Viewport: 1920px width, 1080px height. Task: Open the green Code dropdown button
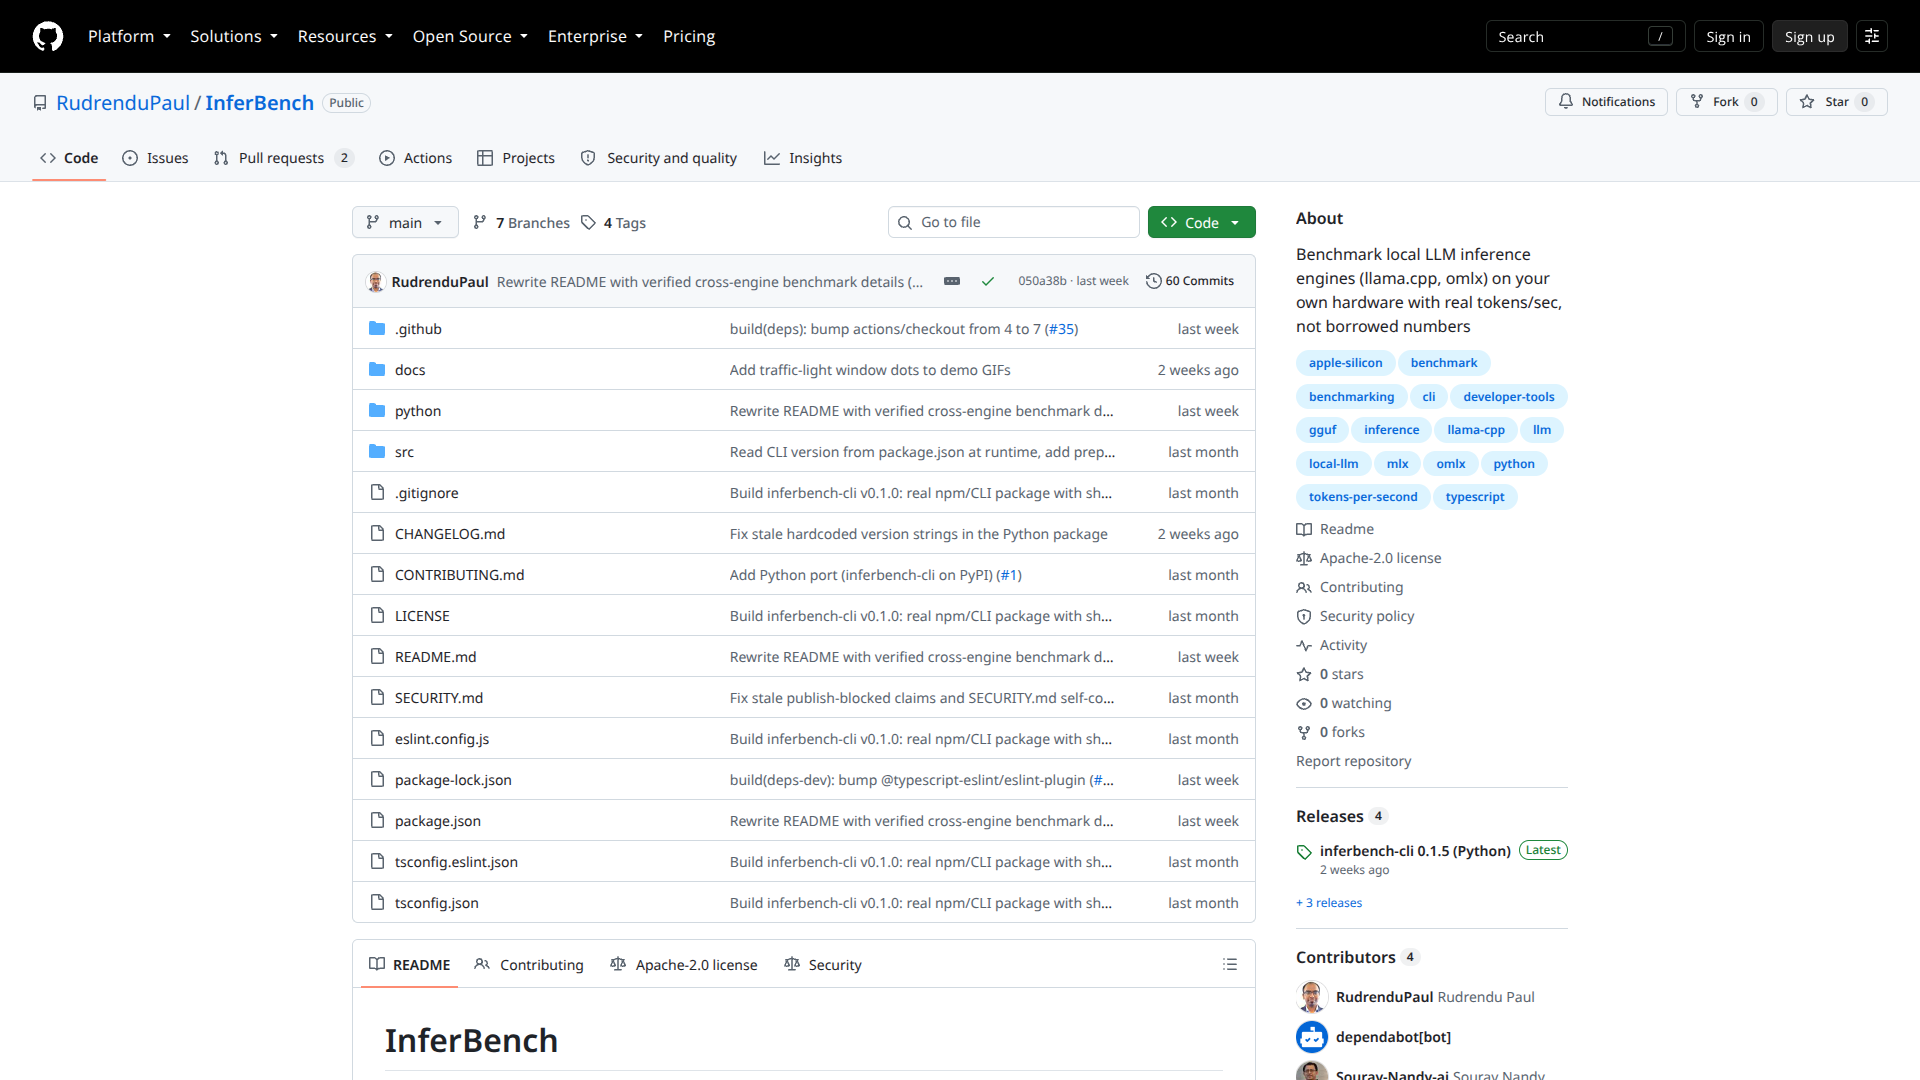tap(1201, 222)
